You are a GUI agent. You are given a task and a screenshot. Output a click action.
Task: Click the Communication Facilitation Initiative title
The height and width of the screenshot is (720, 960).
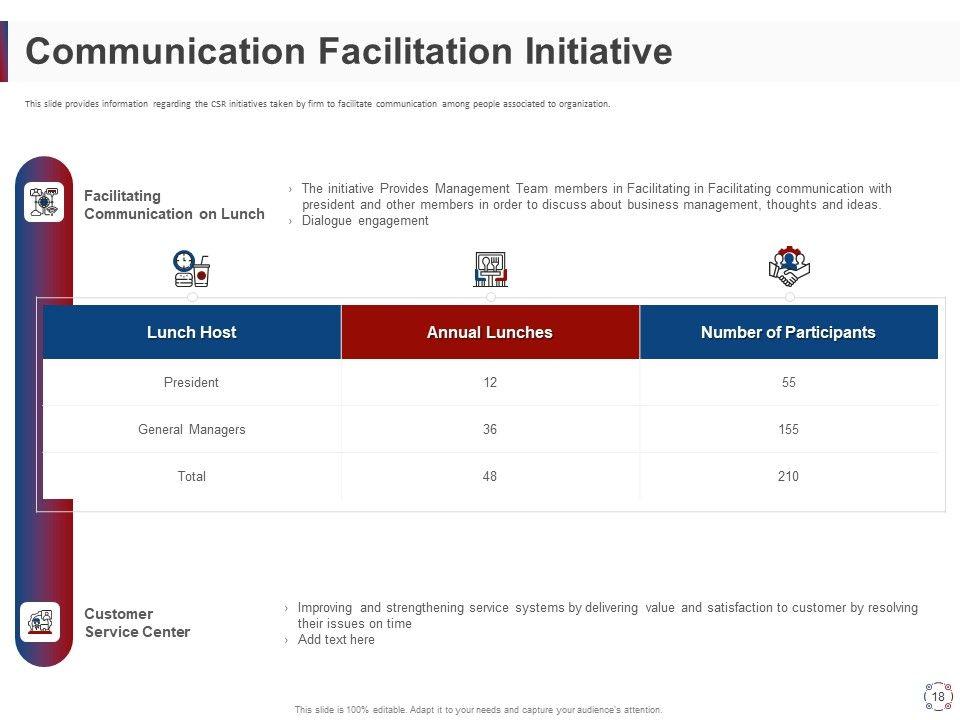tap(349, 51)
